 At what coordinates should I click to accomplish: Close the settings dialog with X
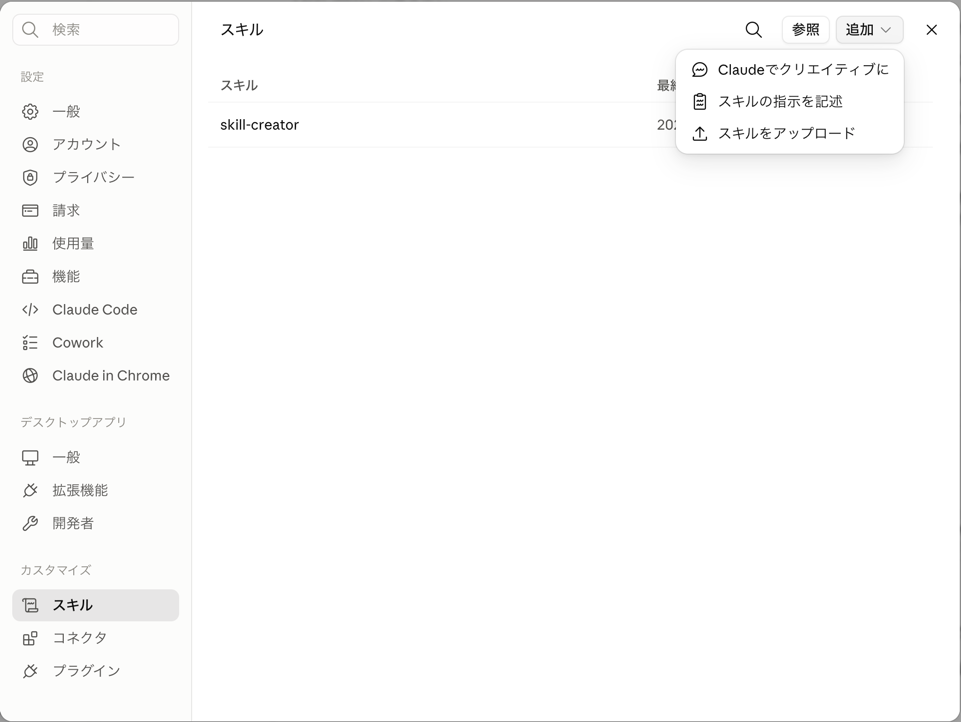932,29
